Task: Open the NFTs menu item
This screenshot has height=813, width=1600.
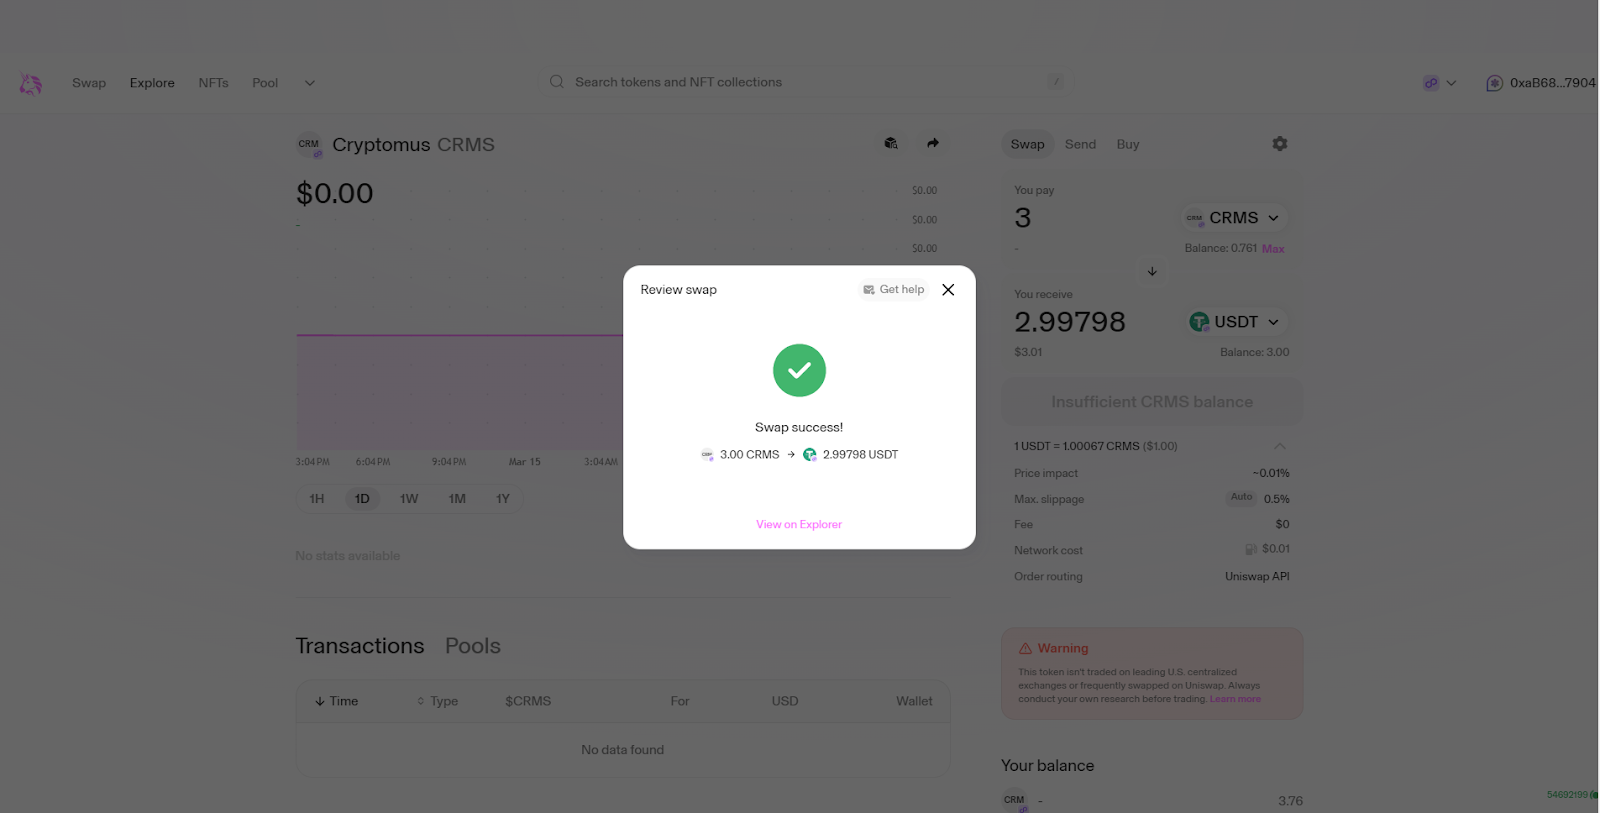Action: click(212, 83)
